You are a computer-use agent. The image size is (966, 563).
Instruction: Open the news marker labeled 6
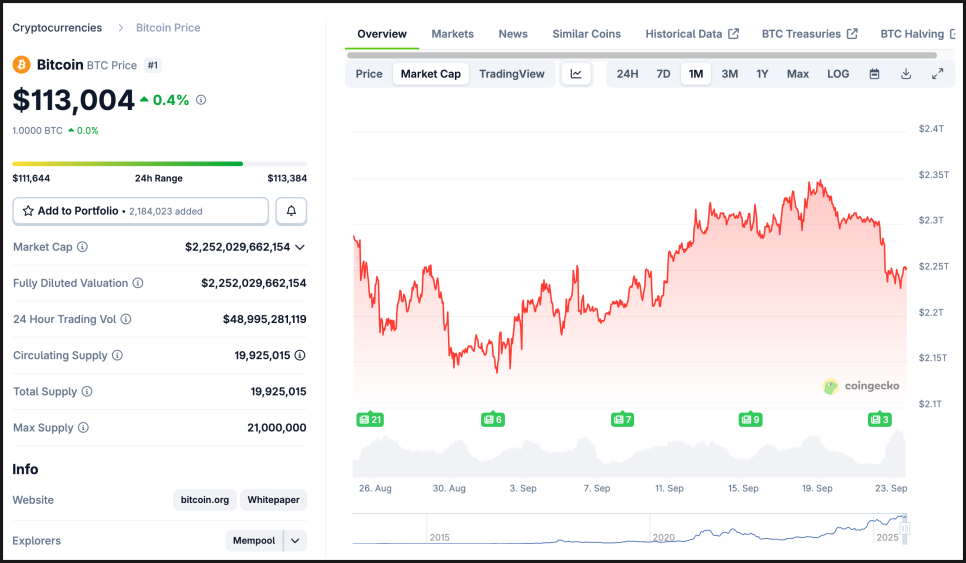[493, 419]
